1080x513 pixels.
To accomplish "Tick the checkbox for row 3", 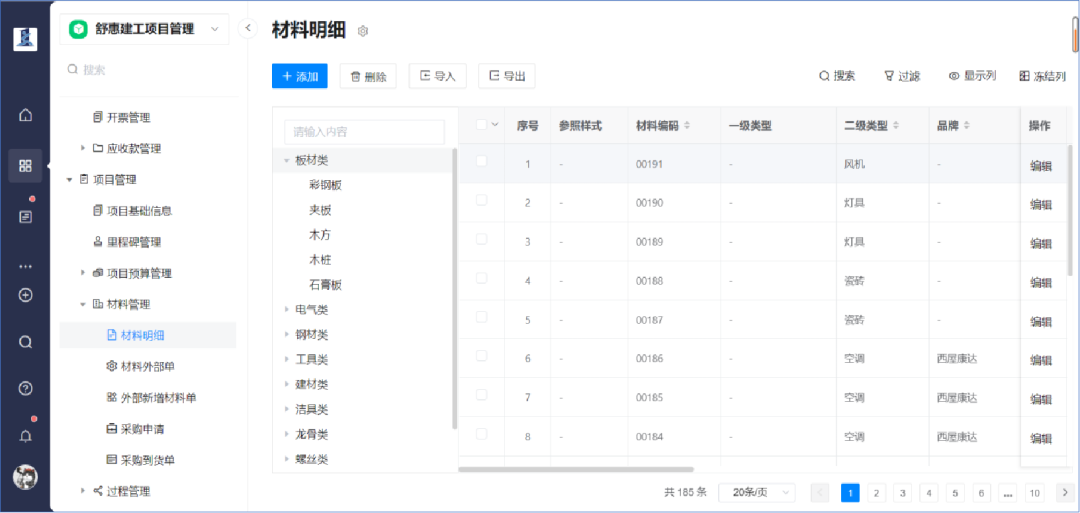I will (x=481, y=238).
